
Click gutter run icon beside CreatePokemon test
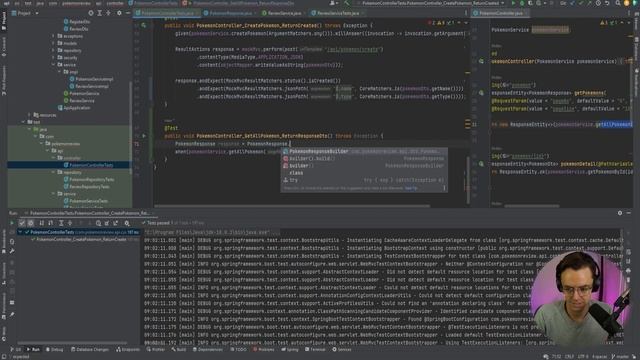tap(144, 25)
